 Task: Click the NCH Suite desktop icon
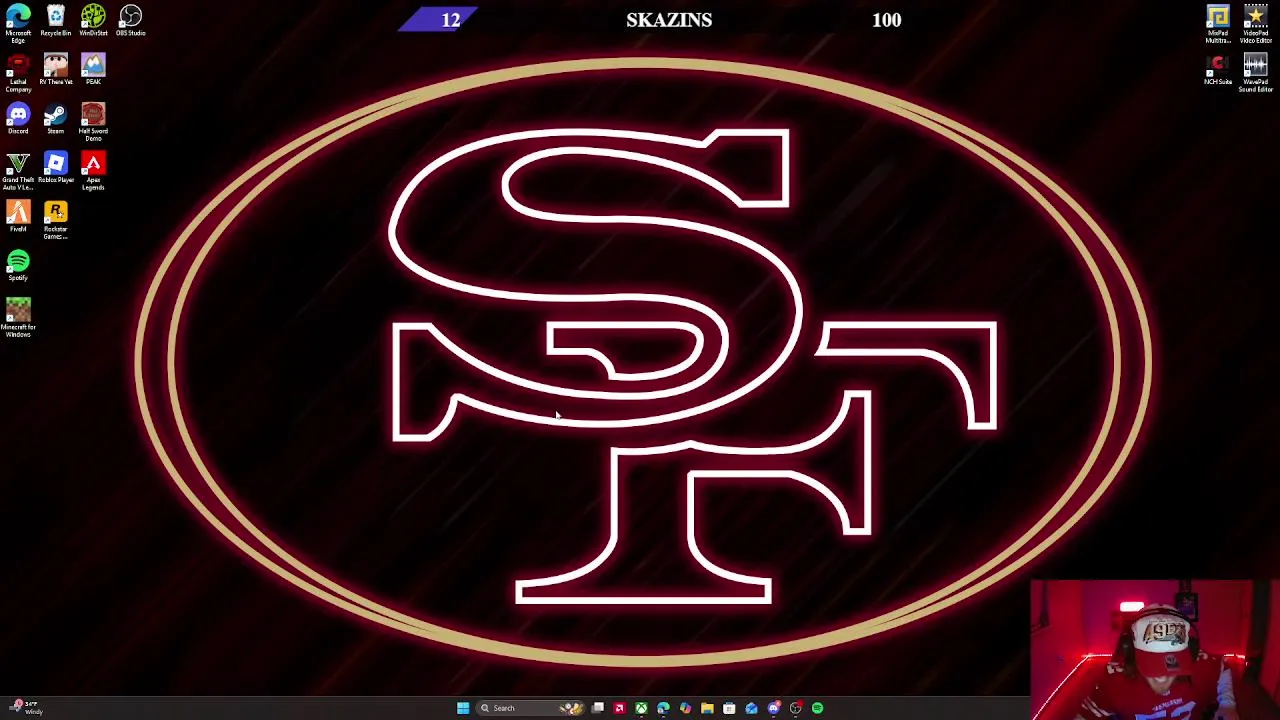click(x=1218, y=70)
